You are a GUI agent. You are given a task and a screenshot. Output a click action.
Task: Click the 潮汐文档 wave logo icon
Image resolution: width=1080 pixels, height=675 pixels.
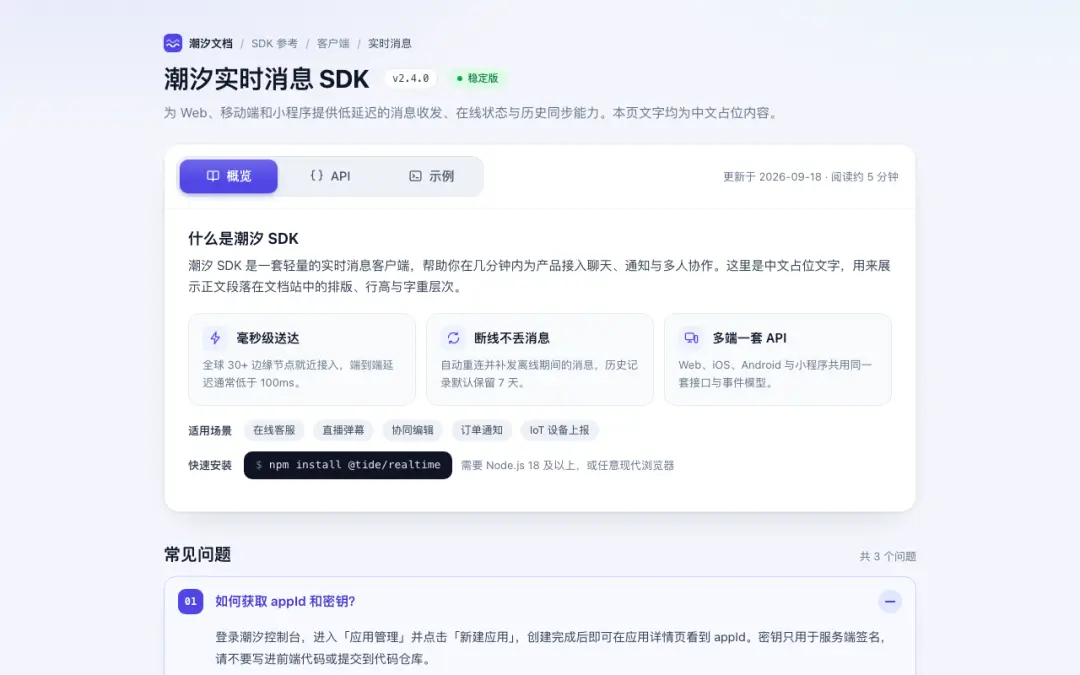pos(173,43)
